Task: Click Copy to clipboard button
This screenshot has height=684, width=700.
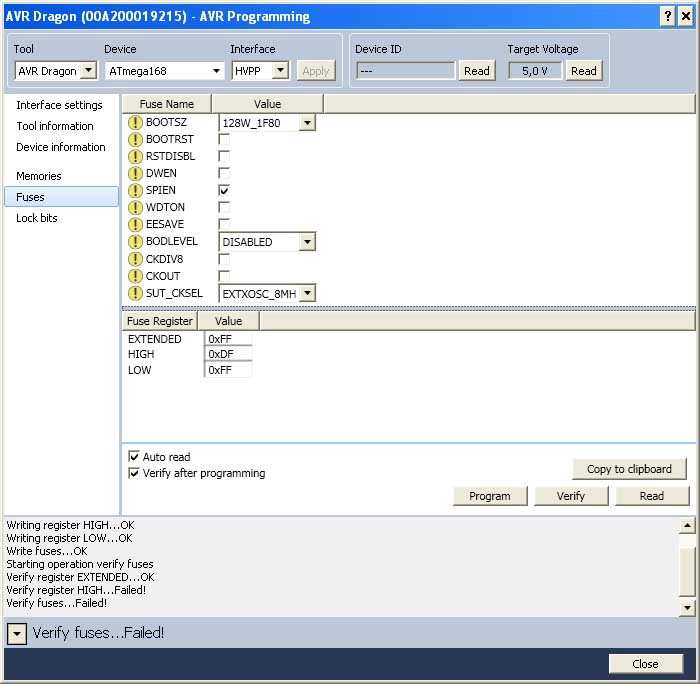Action: [x=629, y=469]
